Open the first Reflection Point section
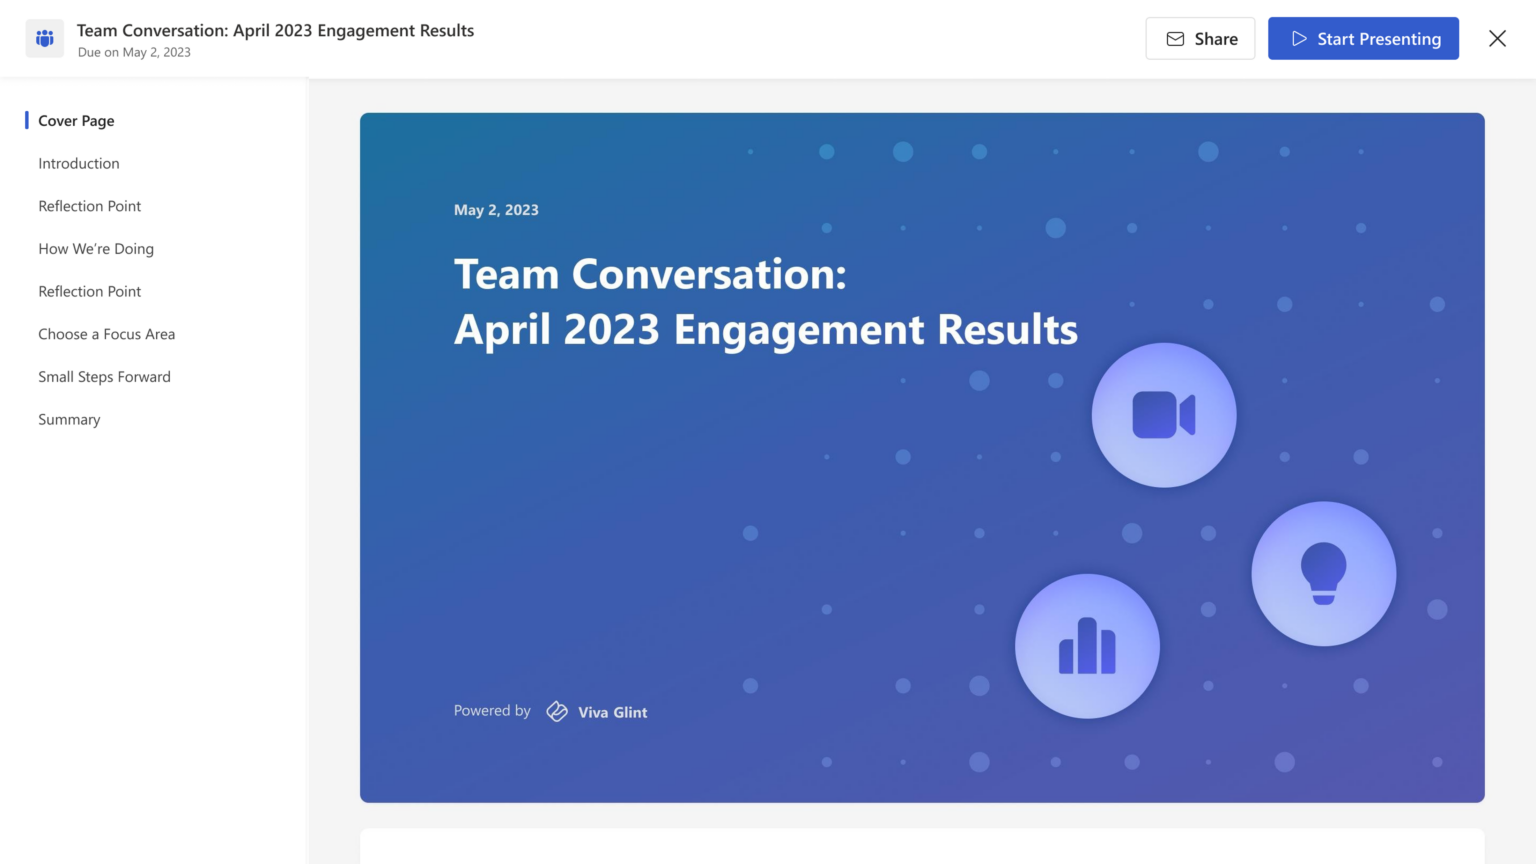 pyautogui.click(x=90, y=206)
